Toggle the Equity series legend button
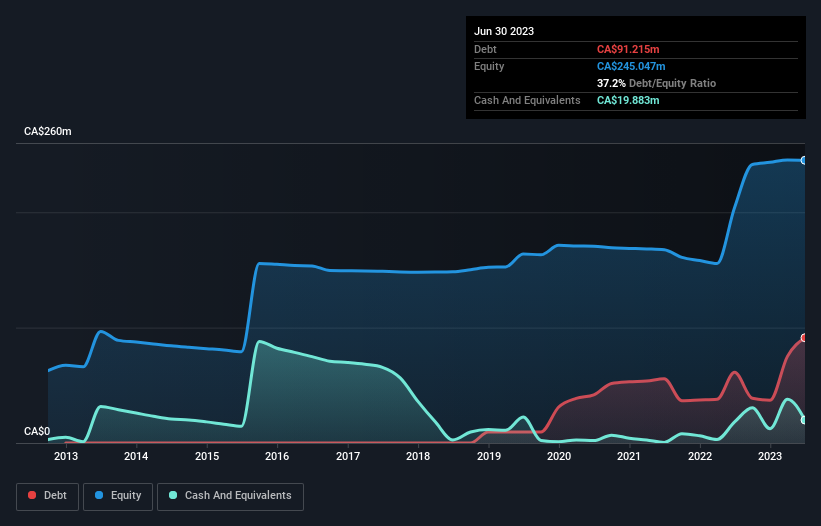 118,496
